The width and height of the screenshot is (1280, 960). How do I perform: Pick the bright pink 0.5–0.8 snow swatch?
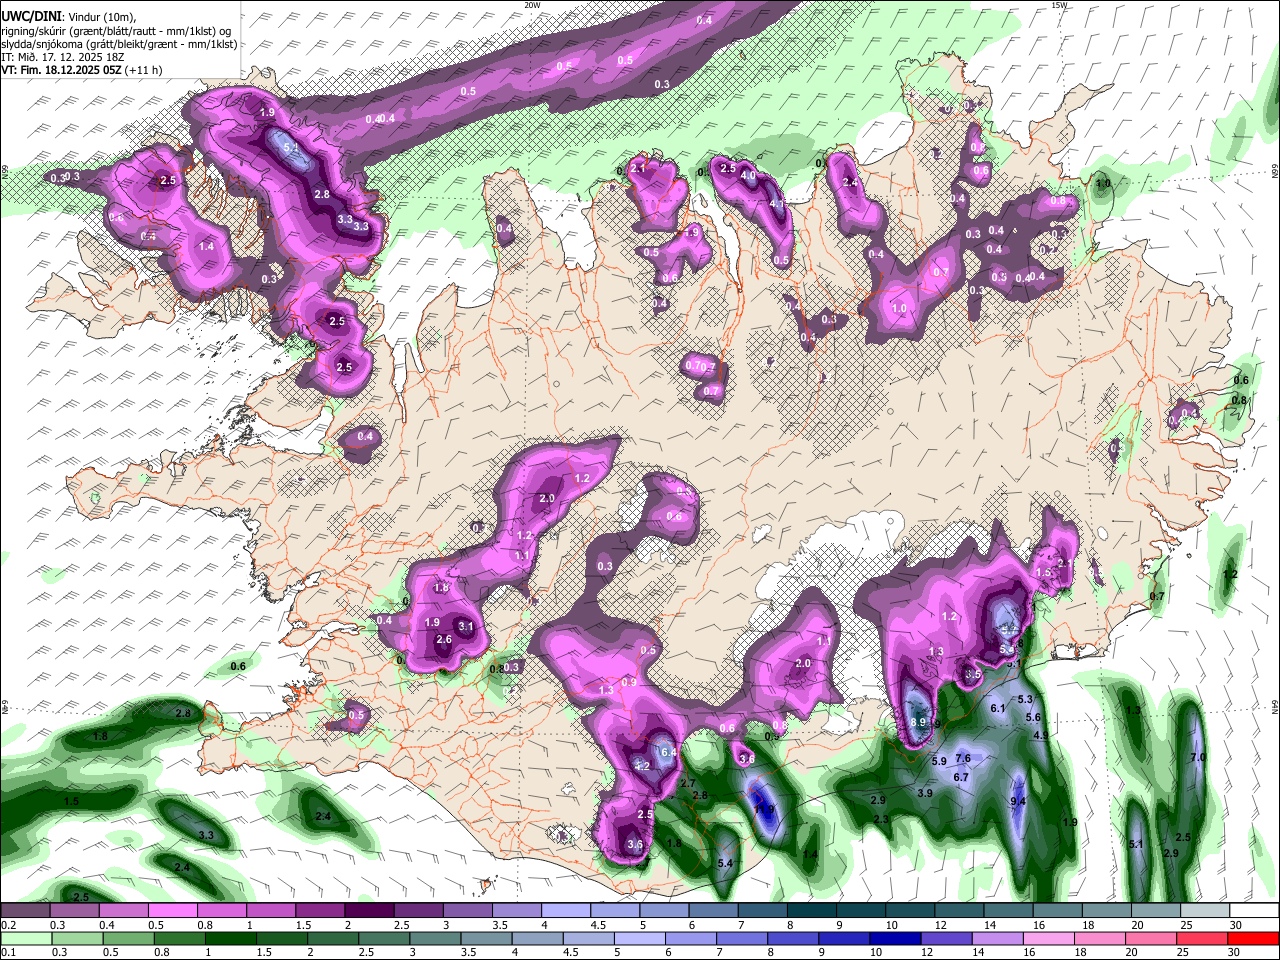172,911
